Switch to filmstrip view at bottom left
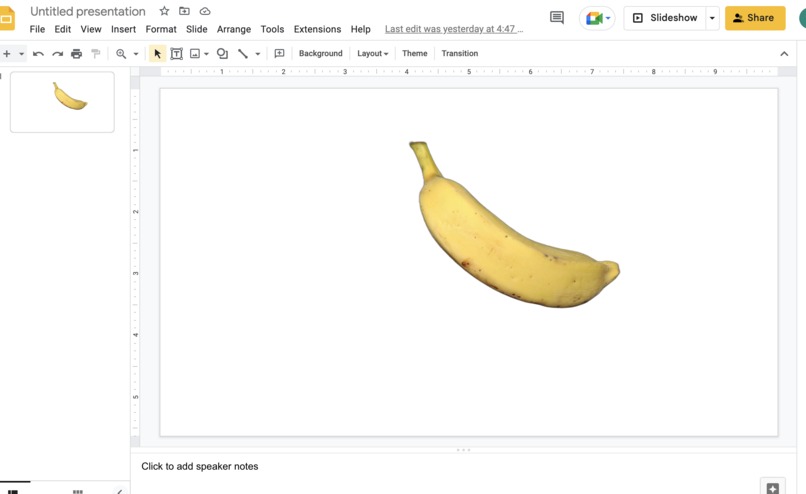806x494 pixels. (13, 491)
